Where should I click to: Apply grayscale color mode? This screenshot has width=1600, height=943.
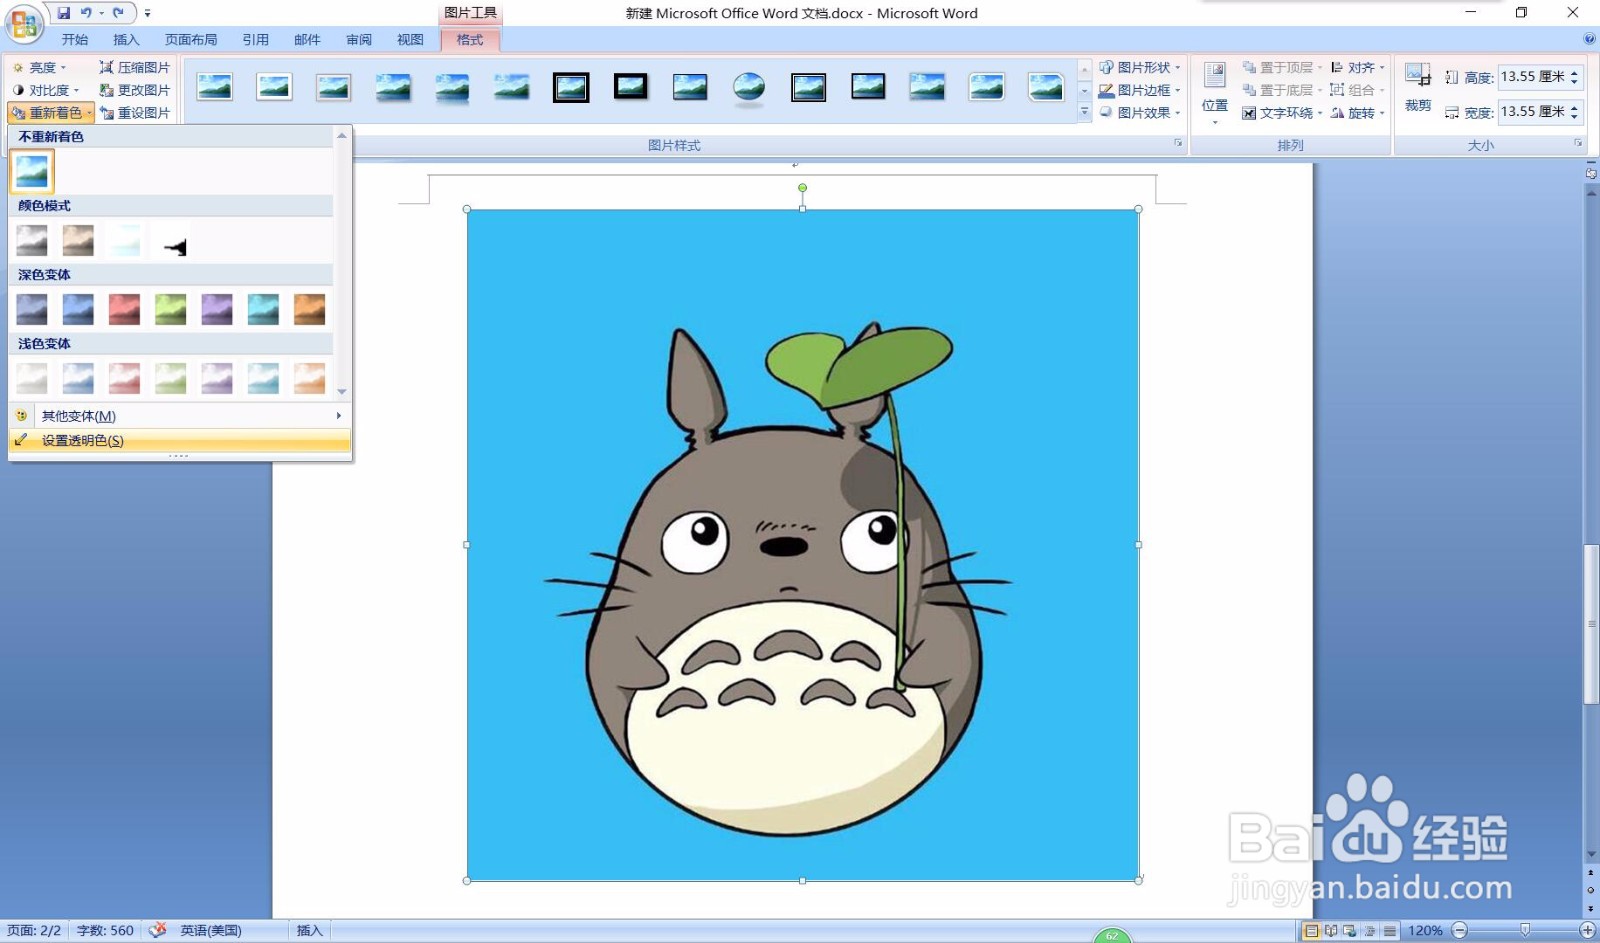coord(32,241)
